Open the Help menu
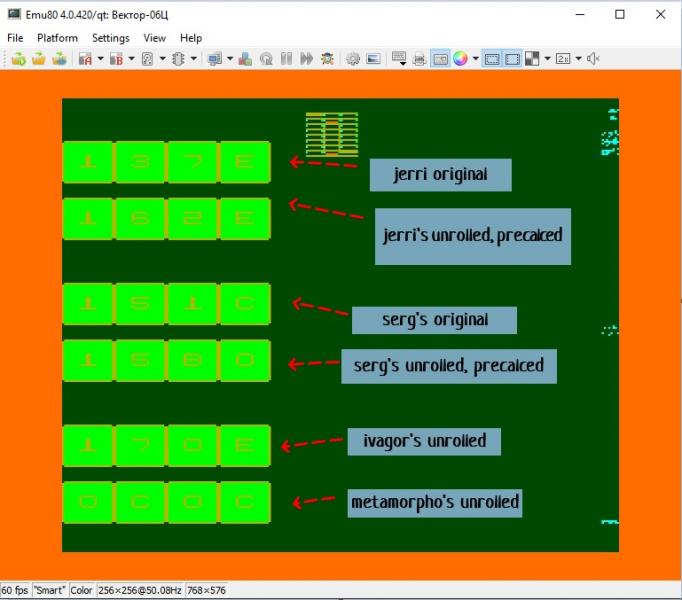The image size is (682, 600). [190, 38]
